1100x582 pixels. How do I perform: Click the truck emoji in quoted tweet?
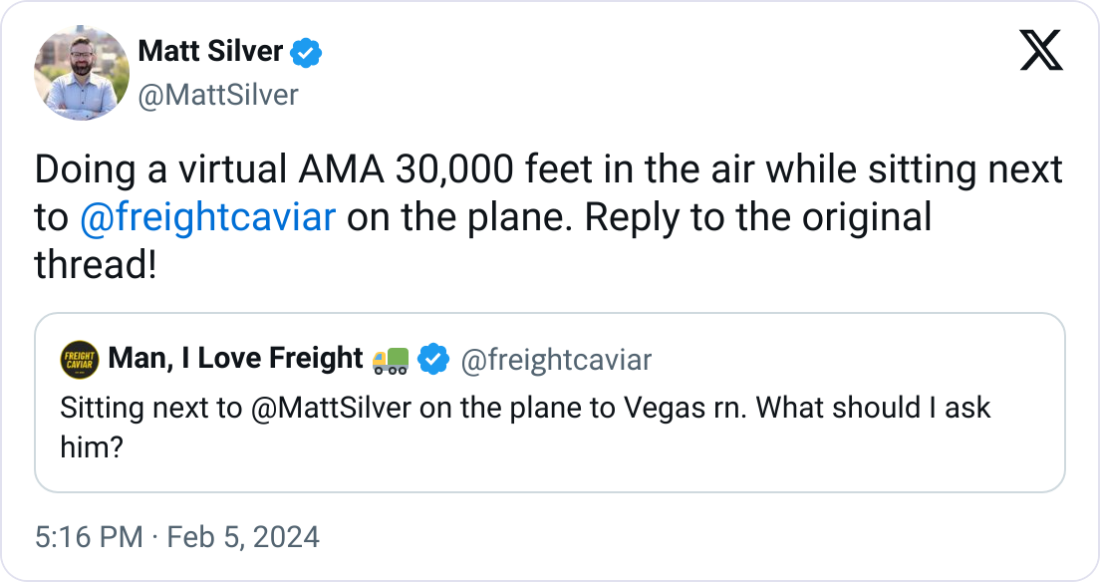click(390, 359)
